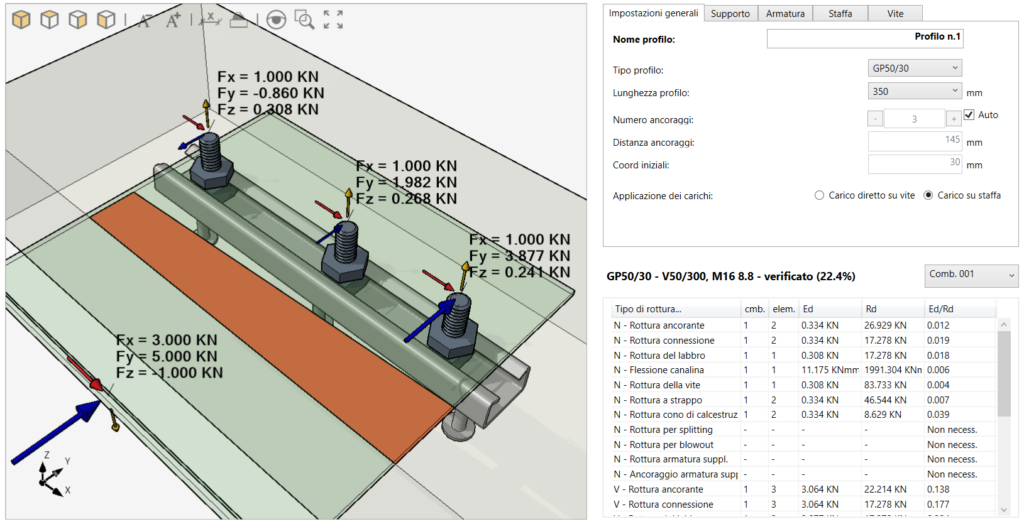This screenshot has height=524, width=1024.
Task: Decrease anchor count with minus button
Action: coord(875,119)
